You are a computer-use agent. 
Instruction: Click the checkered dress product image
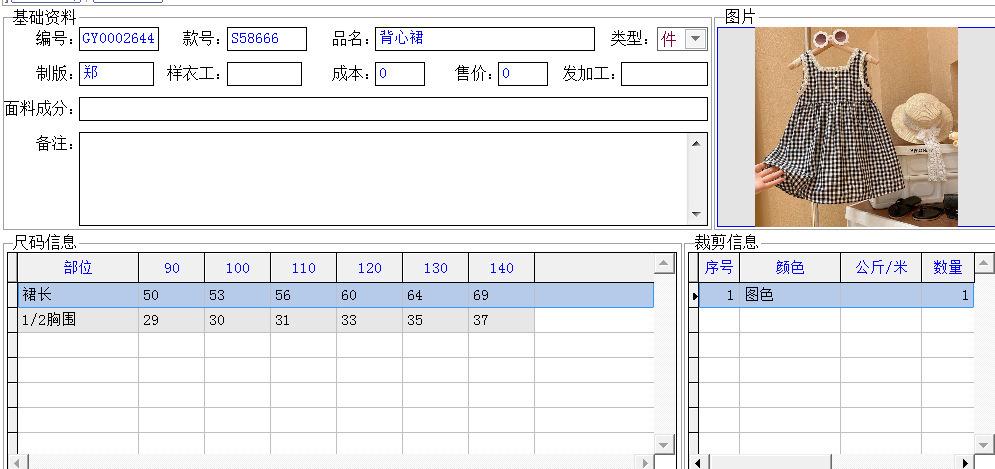(x=856, y=127)
